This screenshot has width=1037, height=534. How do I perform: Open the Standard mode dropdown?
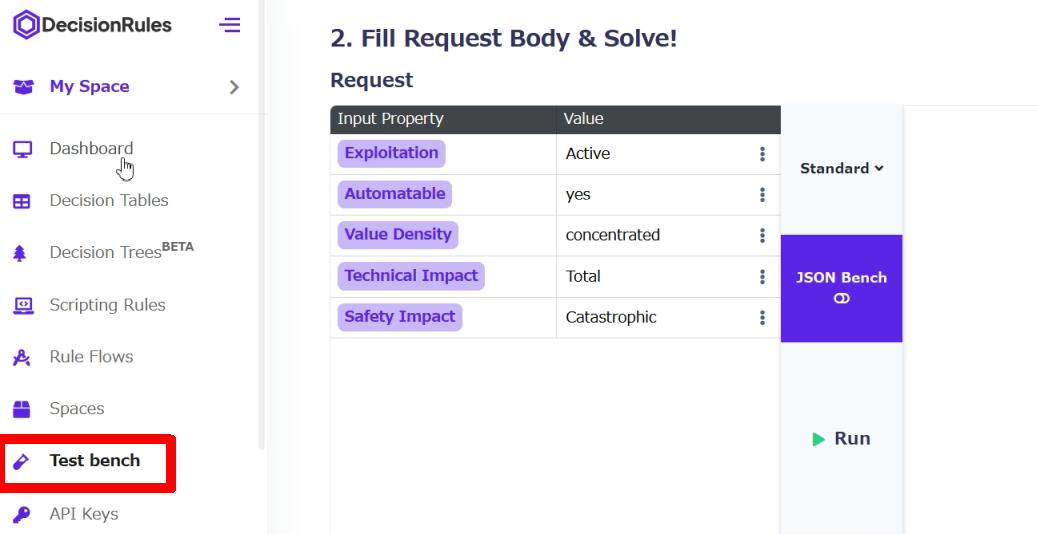tap(841, 168)
